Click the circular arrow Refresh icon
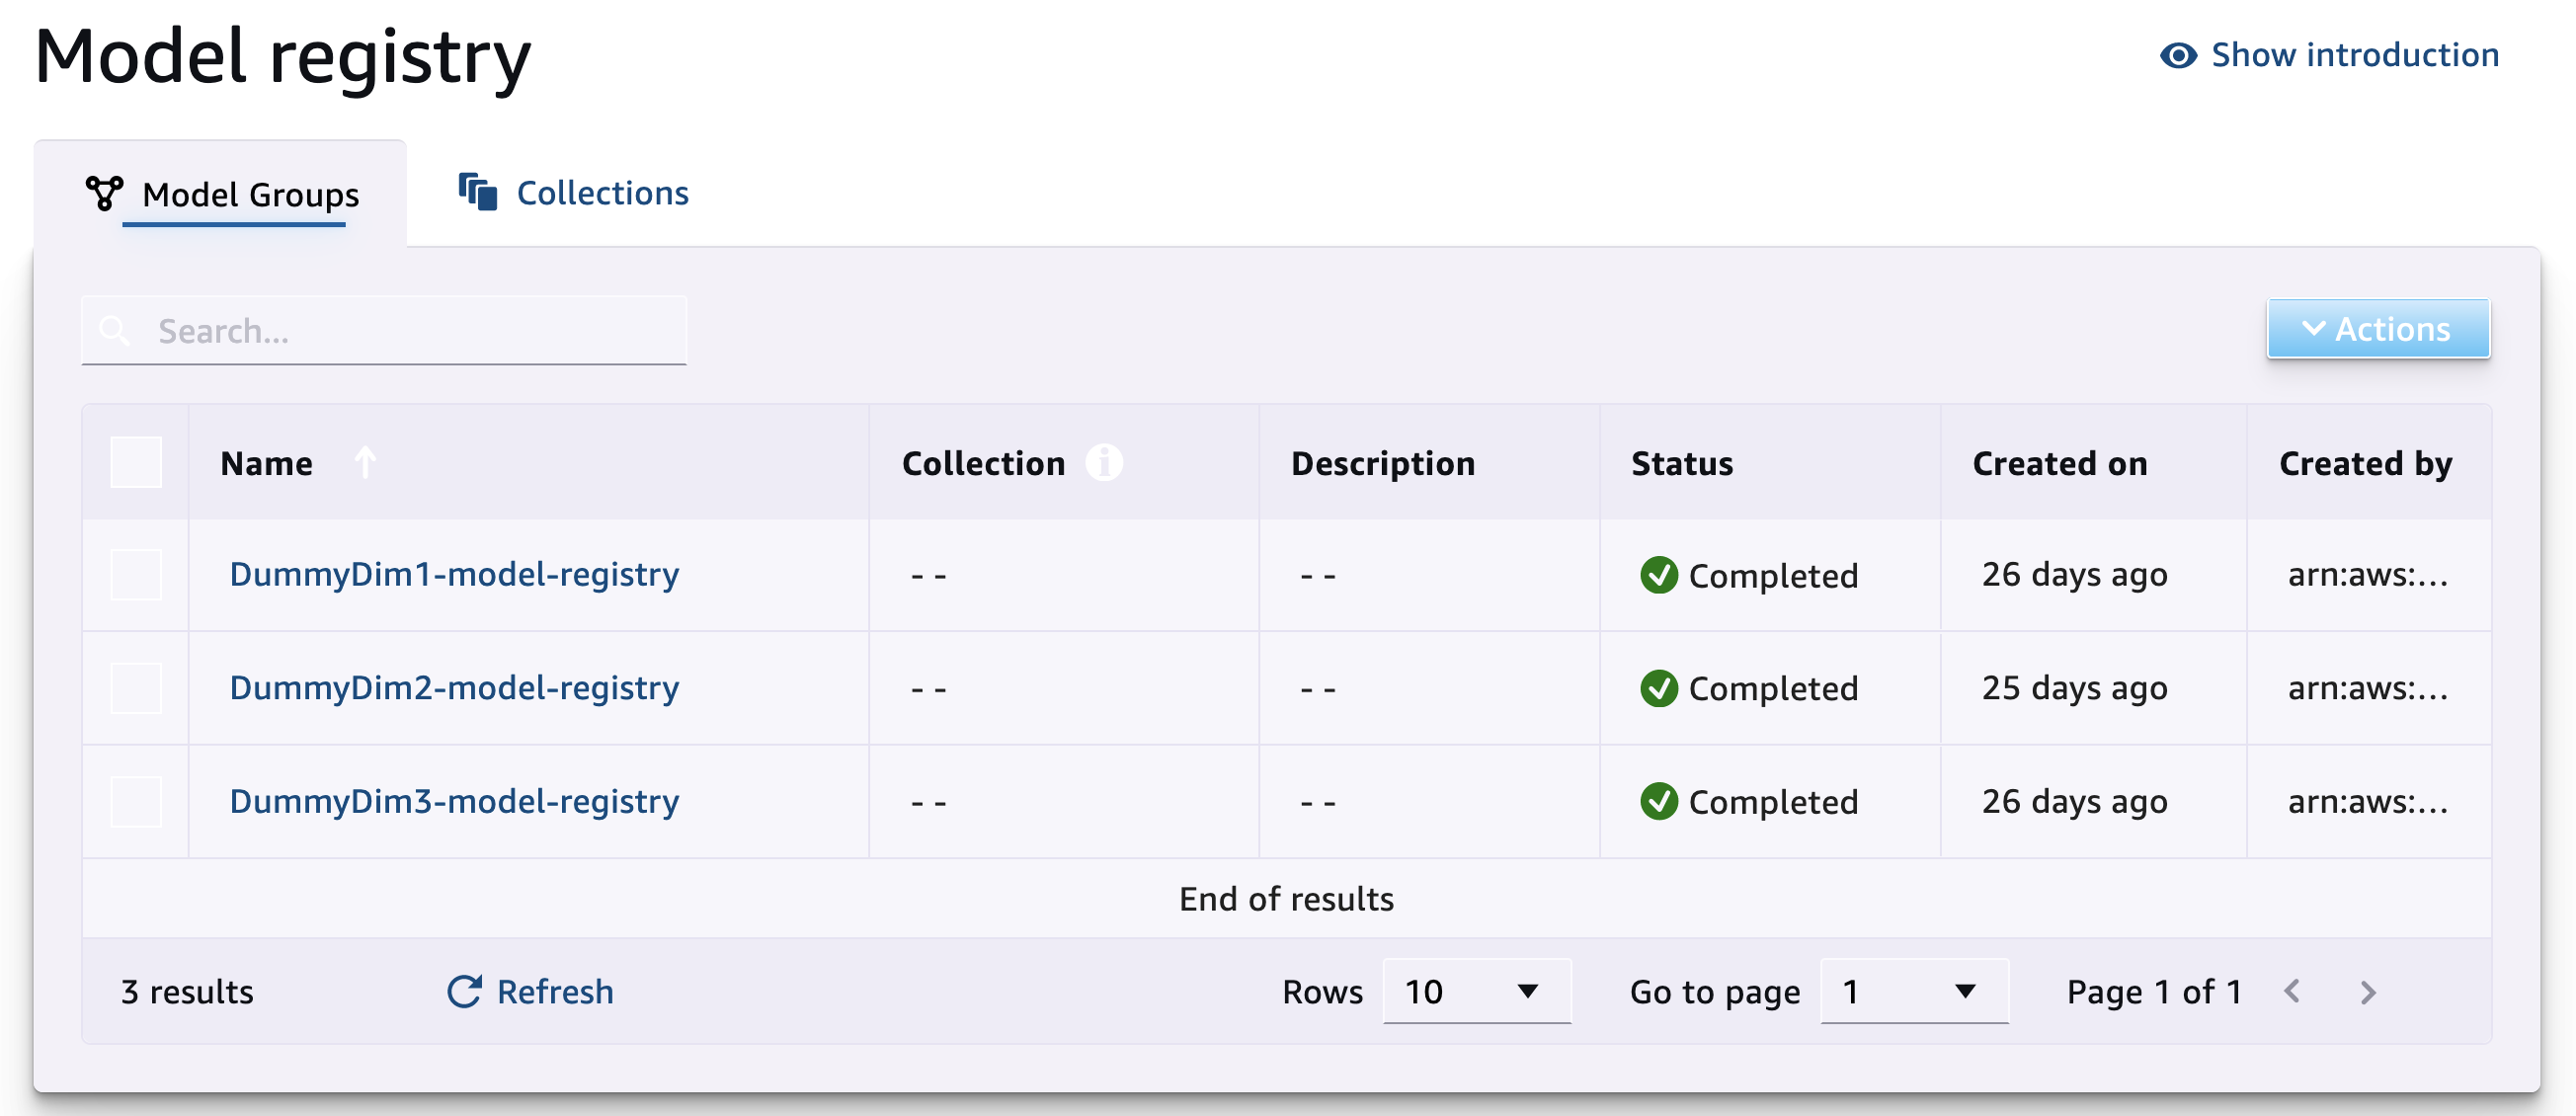This screenshot has width=2576, height=1116. (x=464, y=991)
